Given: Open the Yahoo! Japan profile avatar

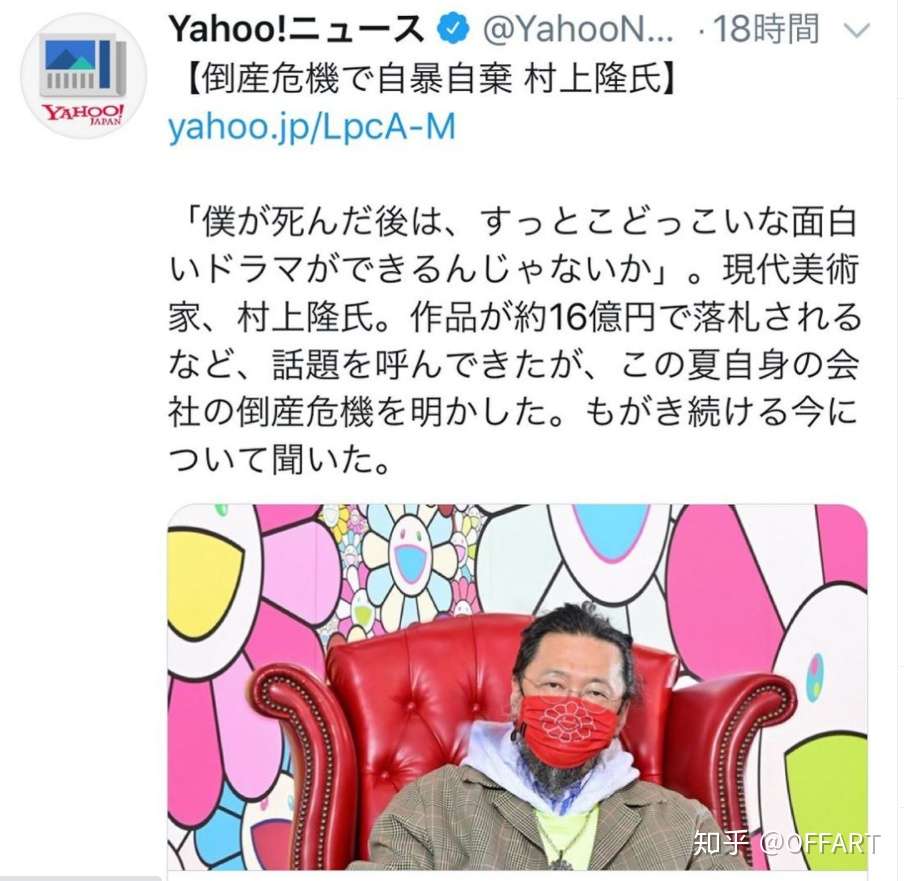Looking at the screenshot, I should tap(84, 76).
